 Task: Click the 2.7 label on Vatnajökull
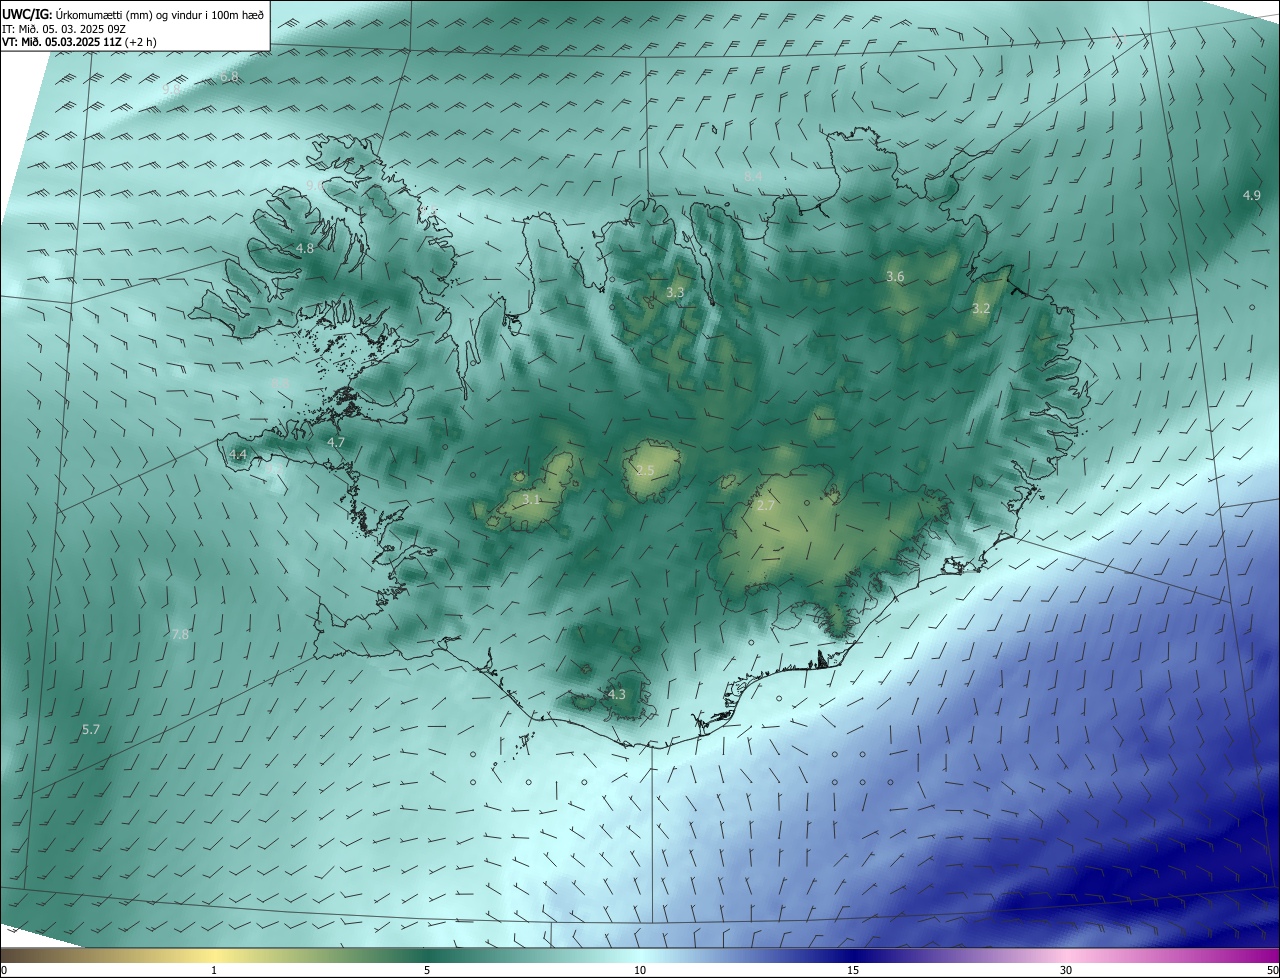coord(765,507)
